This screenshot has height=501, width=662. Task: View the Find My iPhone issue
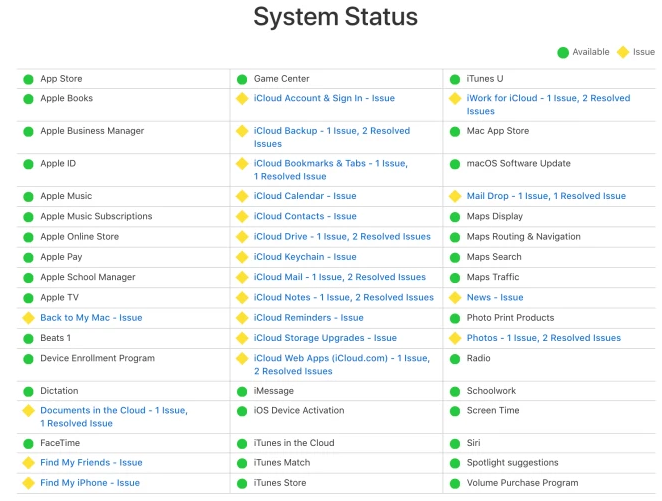(90, 483)
